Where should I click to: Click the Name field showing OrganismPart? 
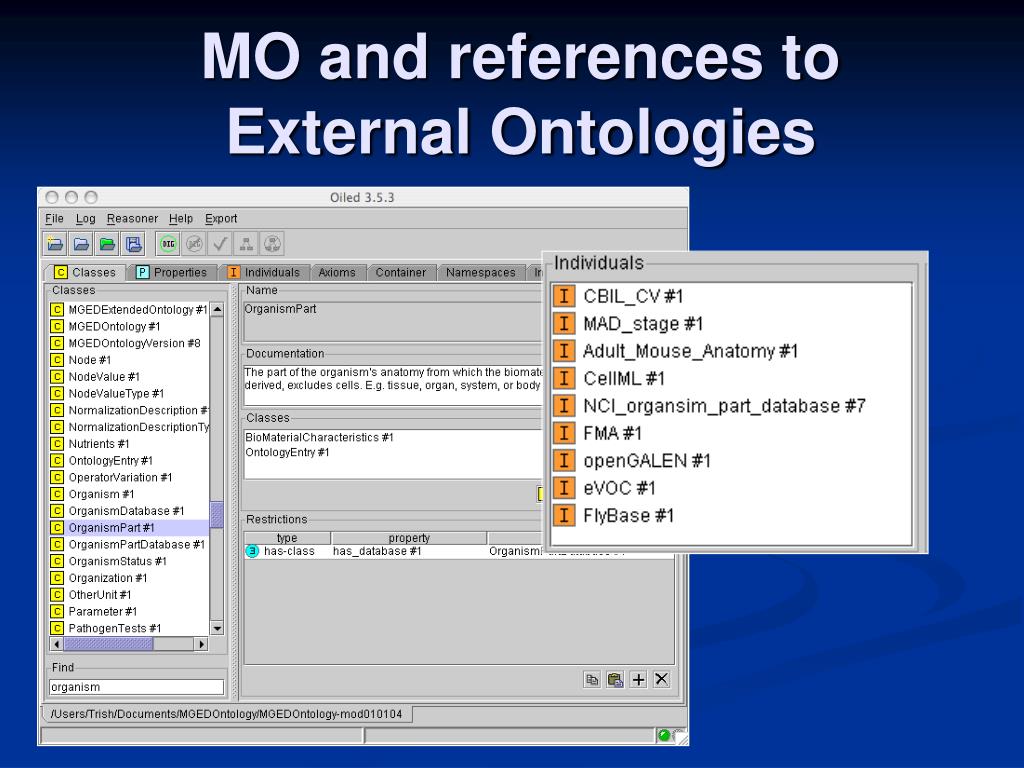[393, 321]
